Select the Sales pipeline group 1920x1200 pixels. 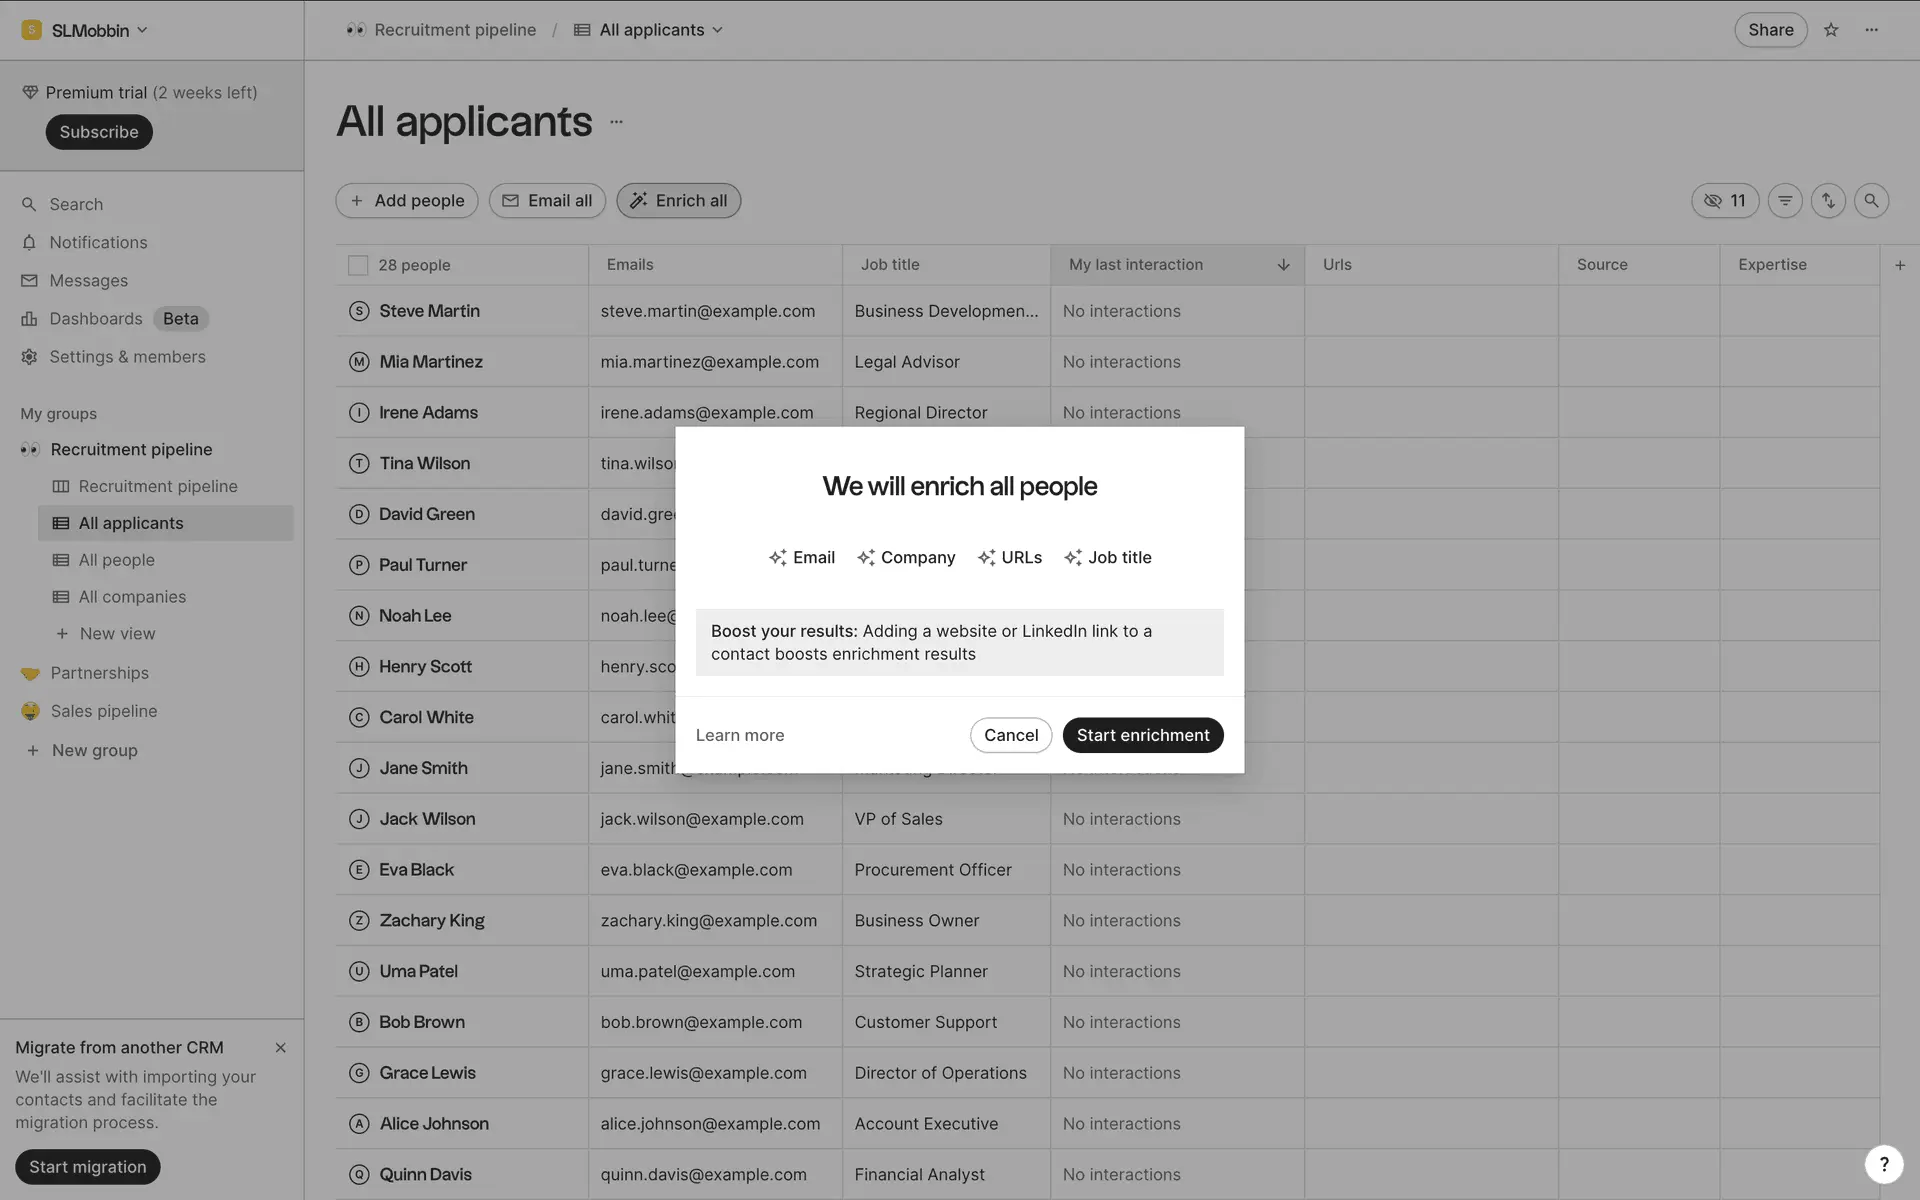click(104, 711)
